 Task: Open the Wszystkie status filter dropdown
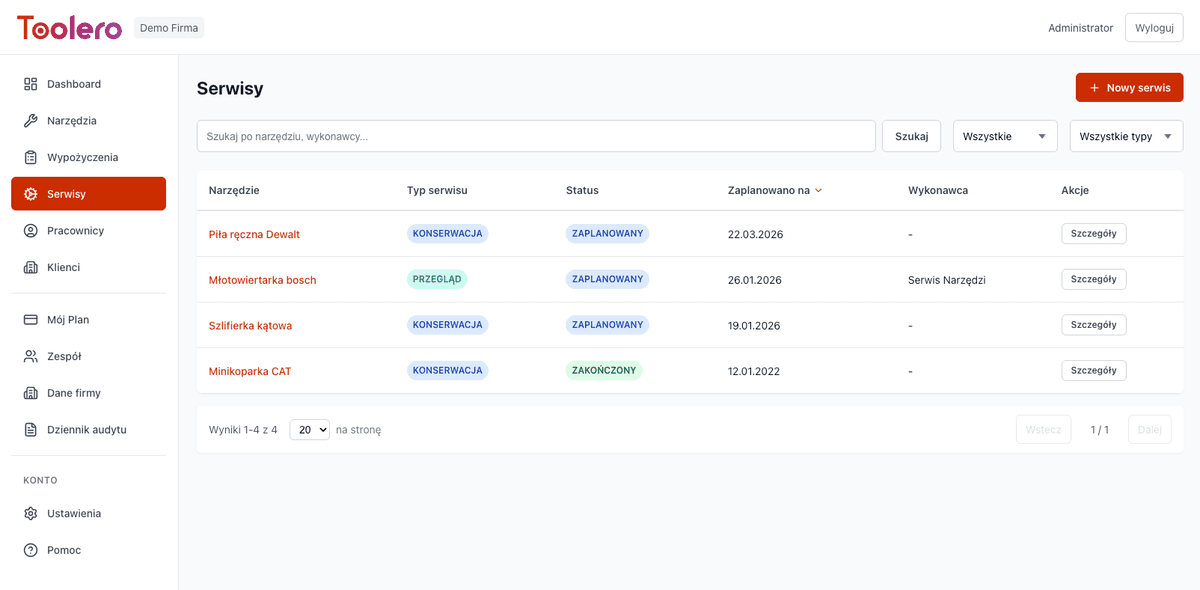click(1004, 135)
